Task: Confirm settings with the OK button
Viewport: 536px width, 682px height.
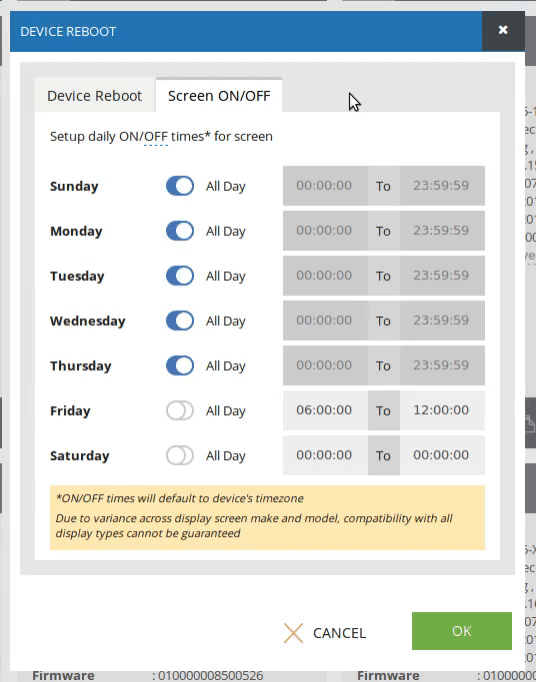Action: point(462,631)
